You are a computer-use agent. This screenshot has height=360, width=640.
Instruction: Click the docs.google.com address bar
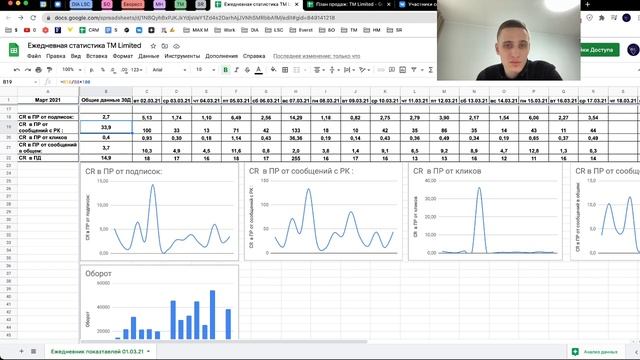coord(239,18)
